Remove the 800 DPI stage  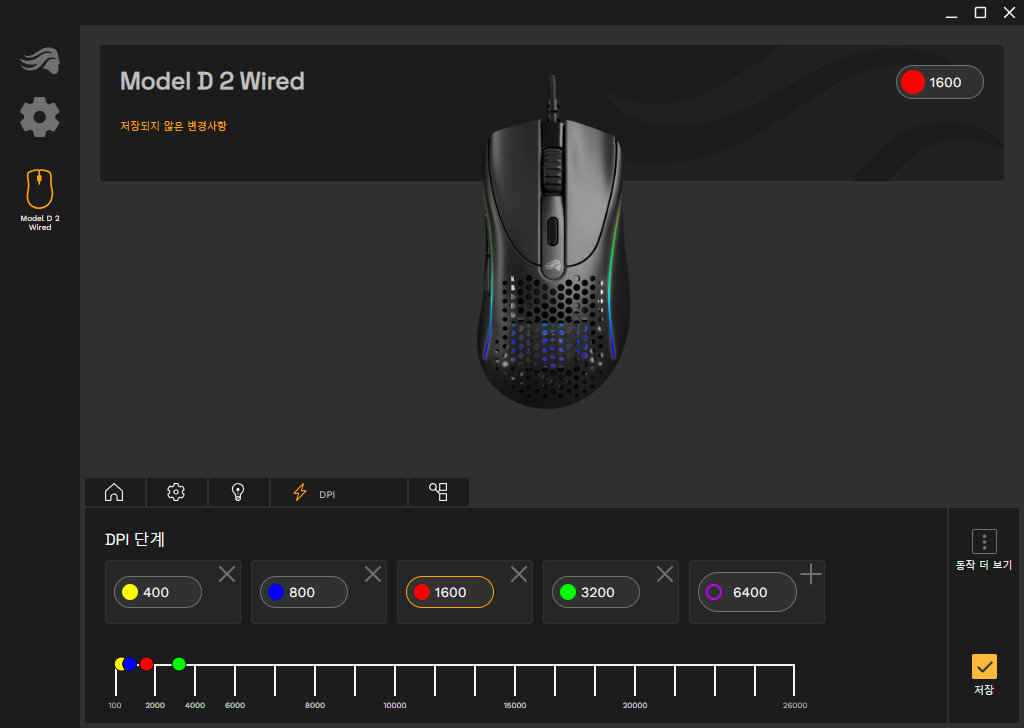[373, 574]
